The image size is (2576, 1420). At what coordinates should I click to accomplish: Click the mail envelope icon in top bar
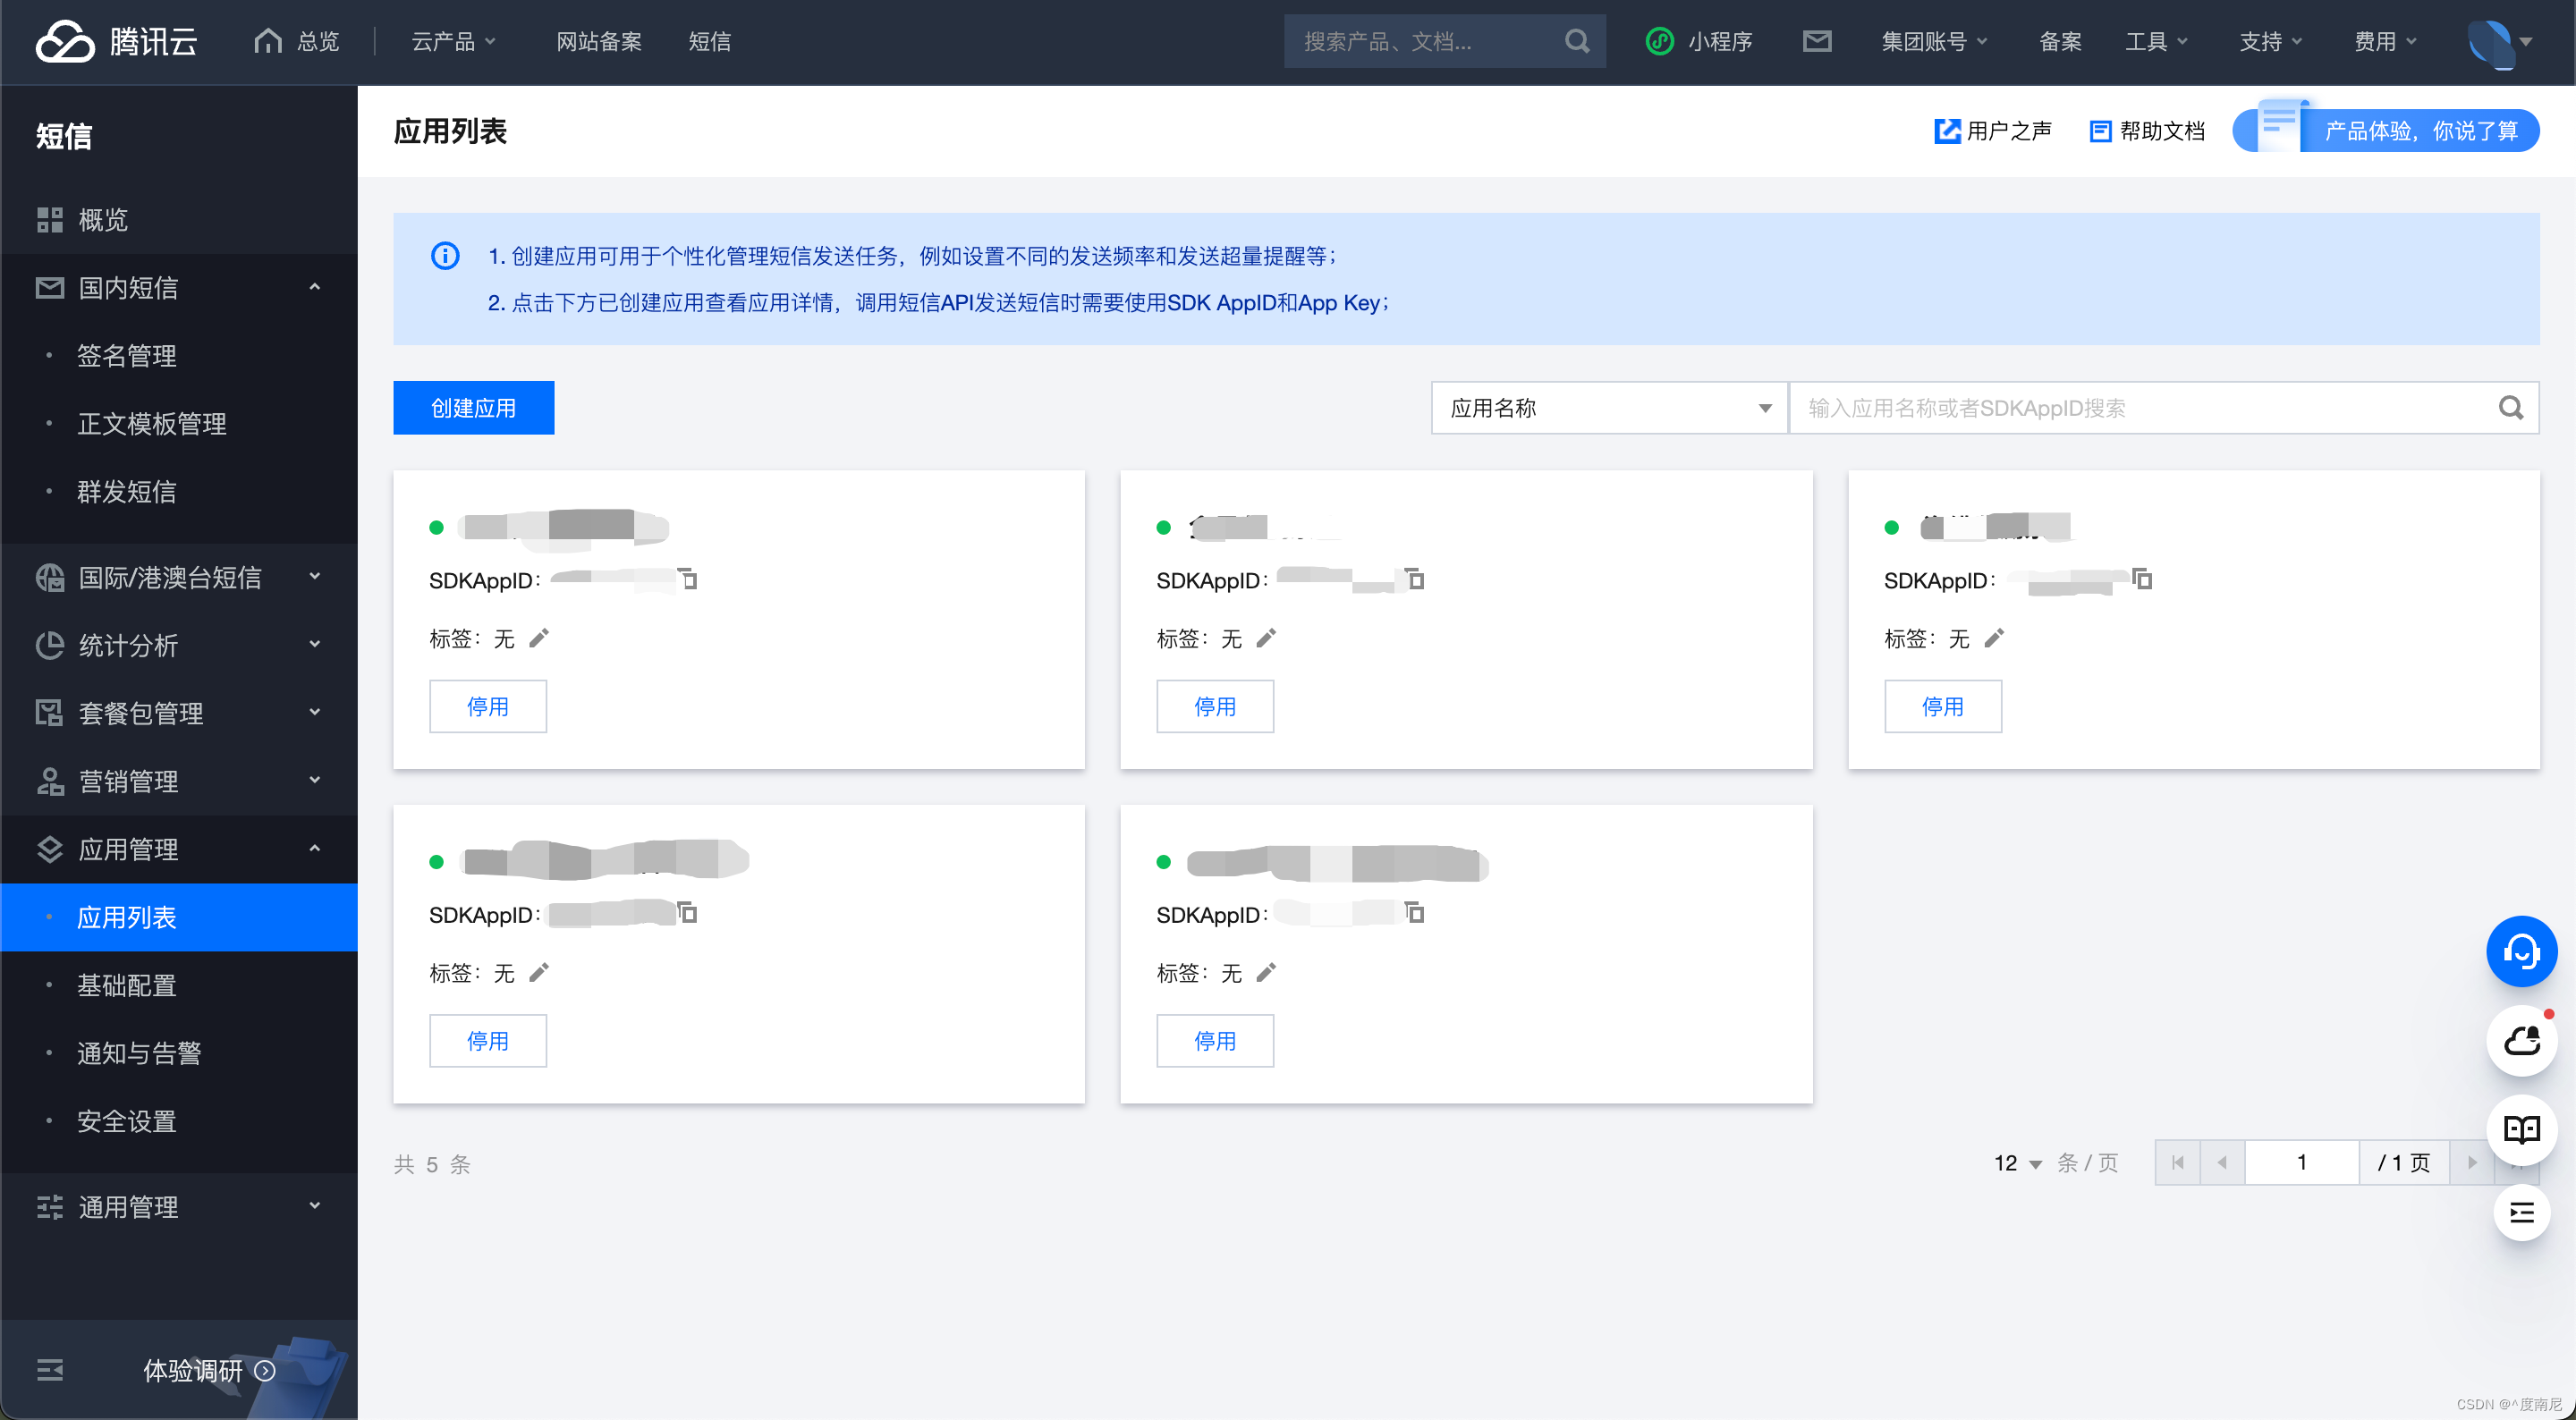(x=1816, y=41)
